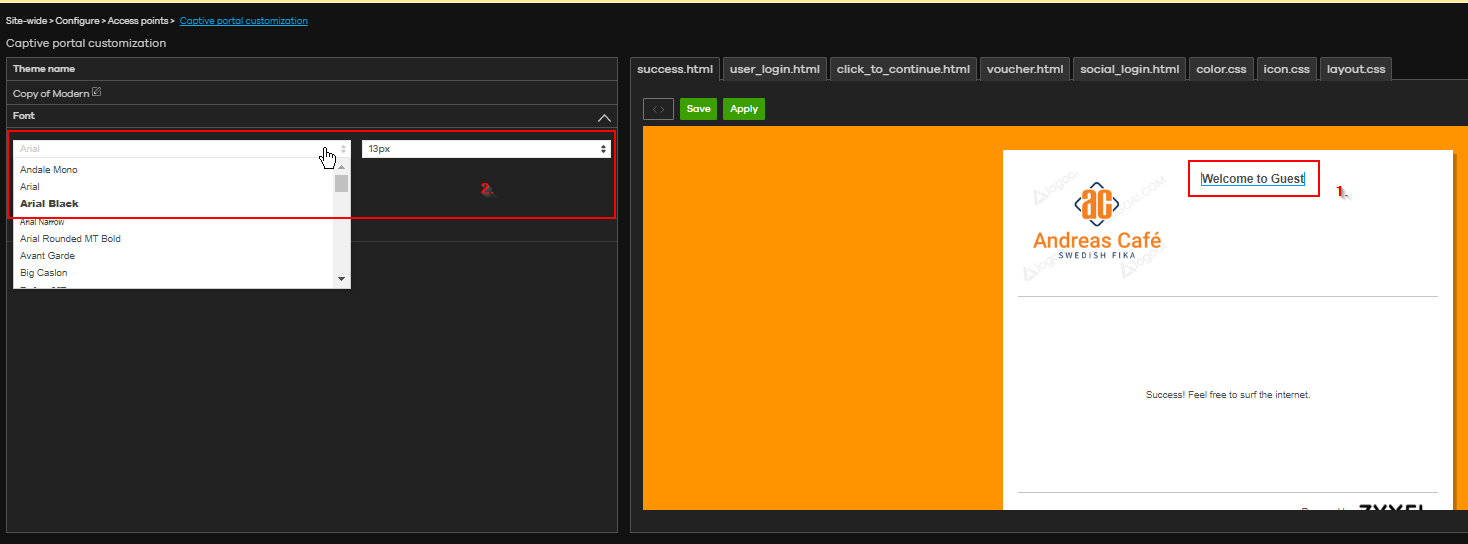
Task: Select Andale Mono from font list
Action: 49,170
